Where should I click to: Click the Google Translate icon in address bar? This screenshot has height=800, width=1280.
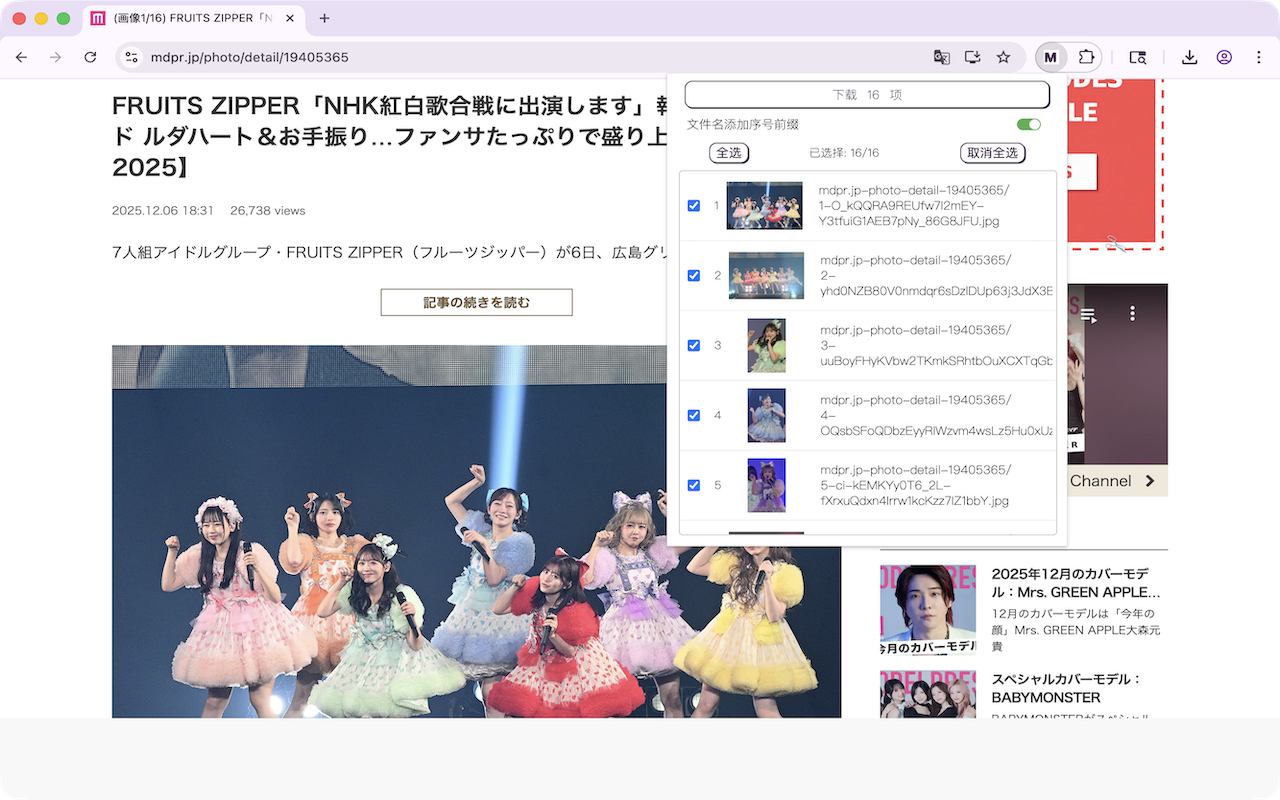941,57
